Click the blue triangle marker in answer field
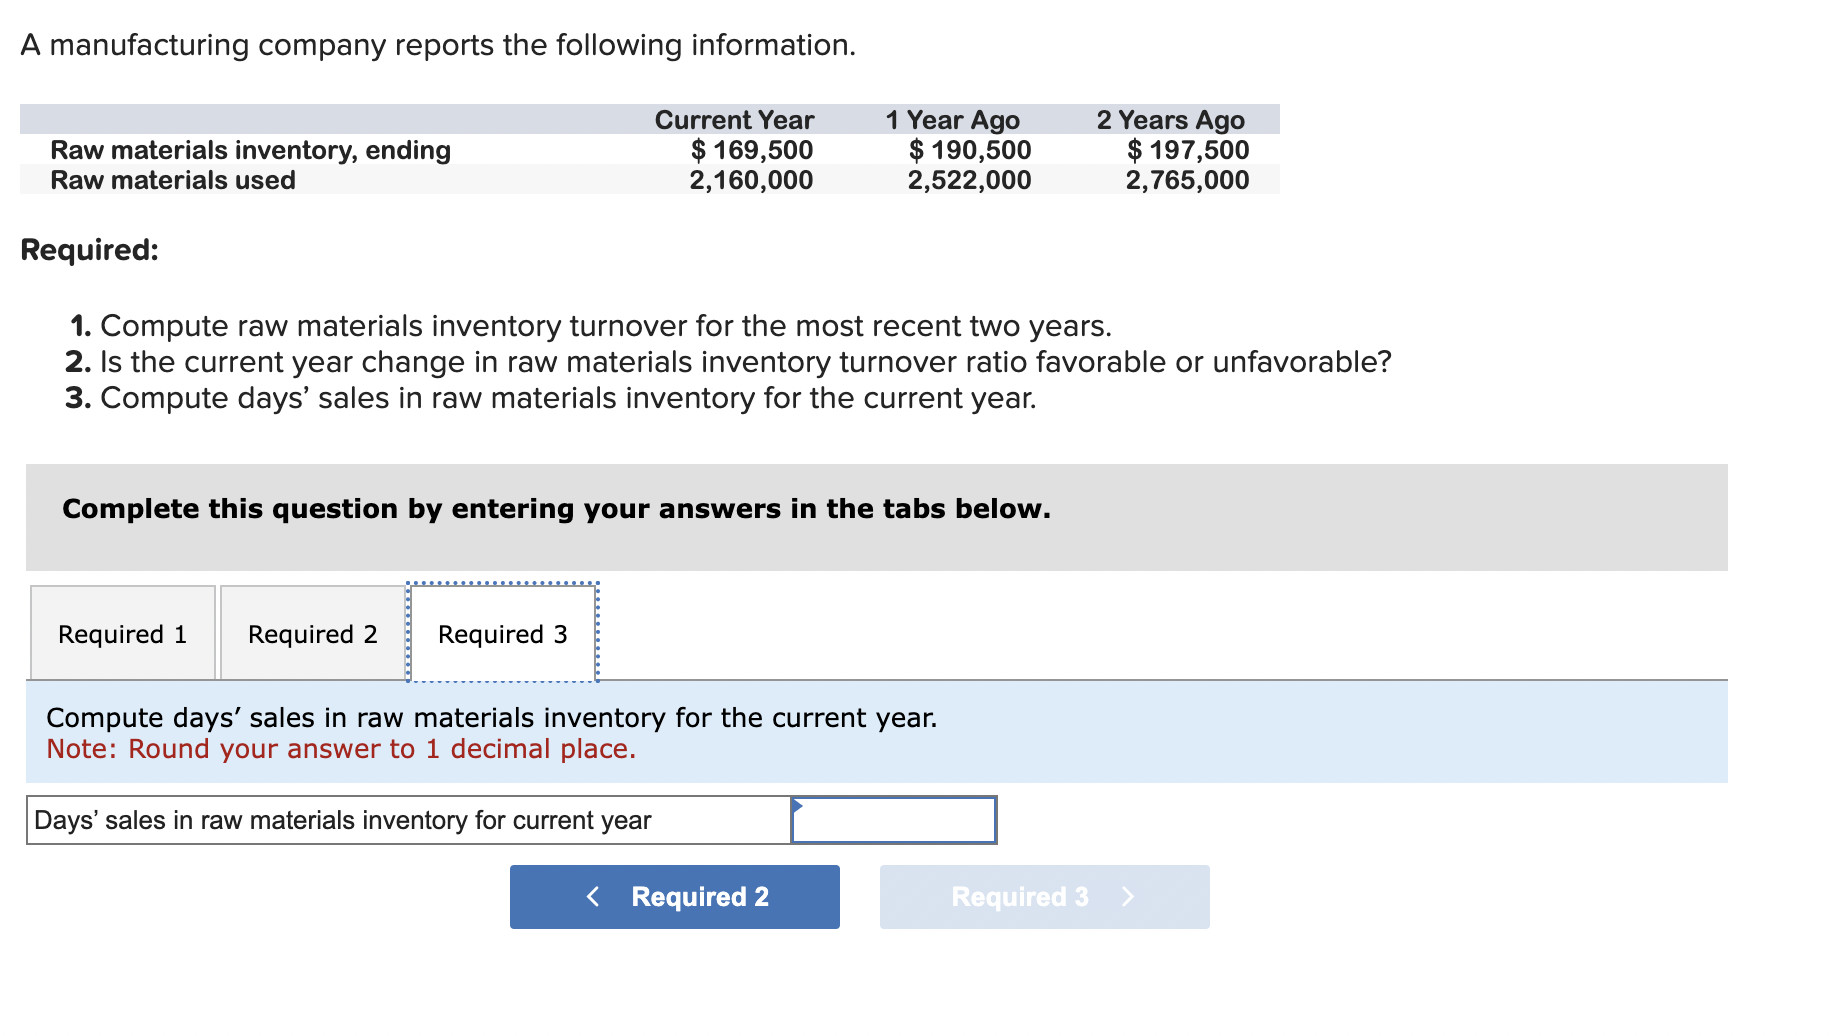 click(x=797, y=805)
